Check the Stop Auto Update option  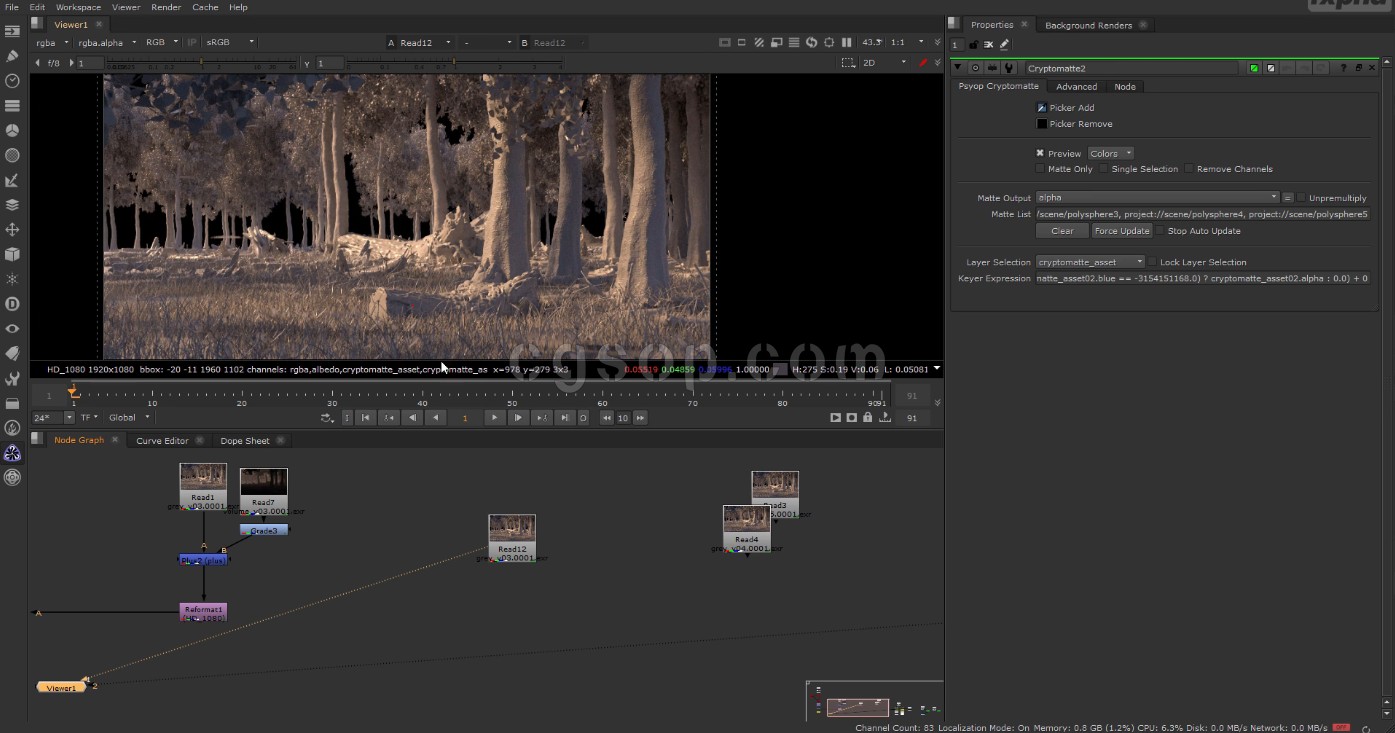[x=1161, y=231]
